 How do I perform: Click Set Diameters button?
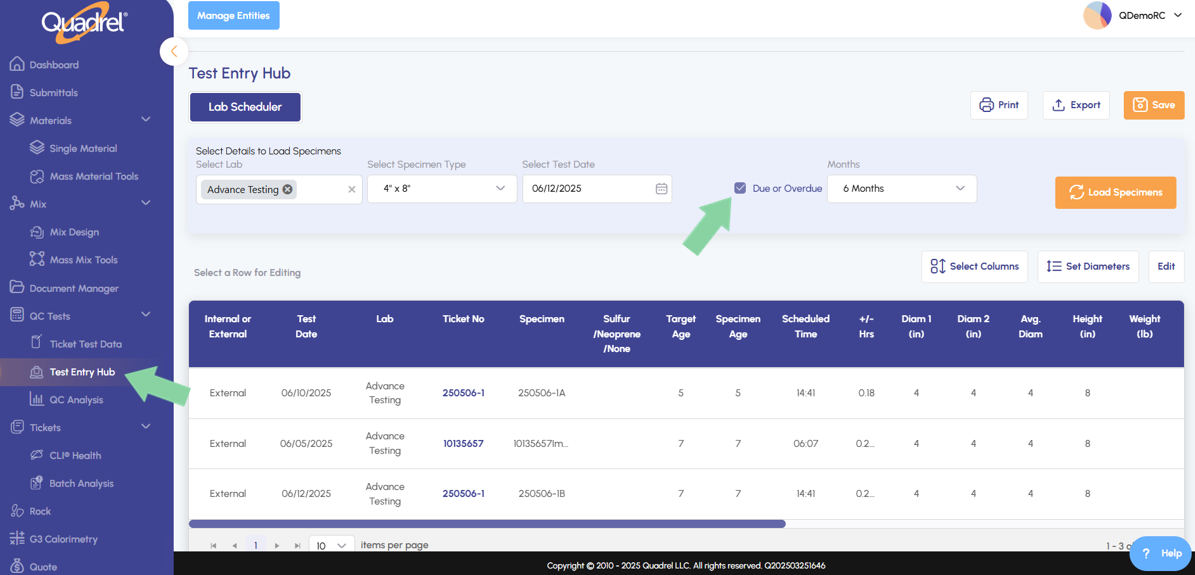(x=1087, y=267)
